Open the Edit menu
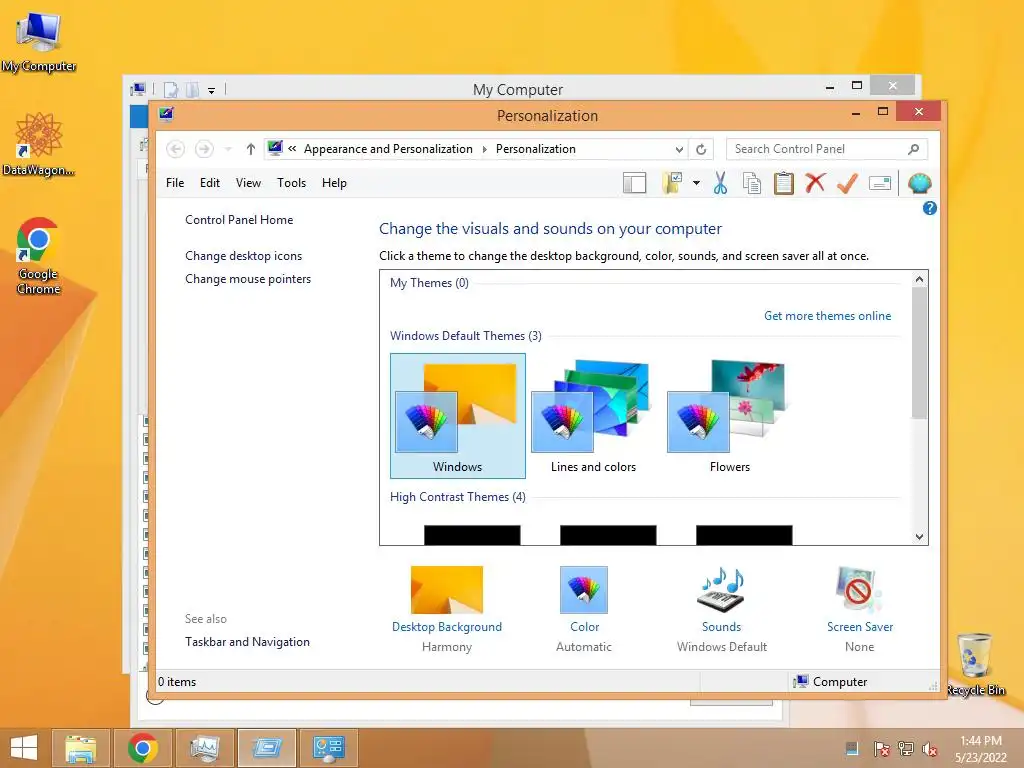 pyautogui.click(x=210, y=183)
